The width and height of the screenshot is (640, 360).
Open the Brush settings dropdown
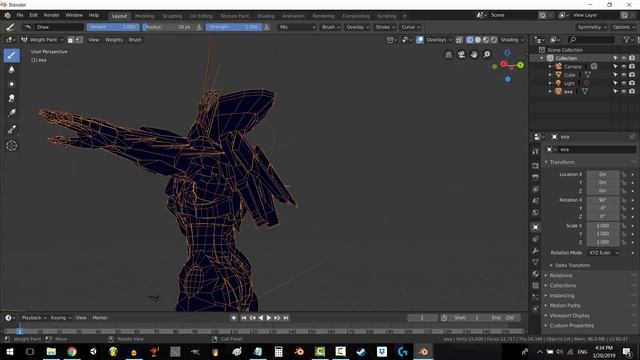tap(331, 27)
